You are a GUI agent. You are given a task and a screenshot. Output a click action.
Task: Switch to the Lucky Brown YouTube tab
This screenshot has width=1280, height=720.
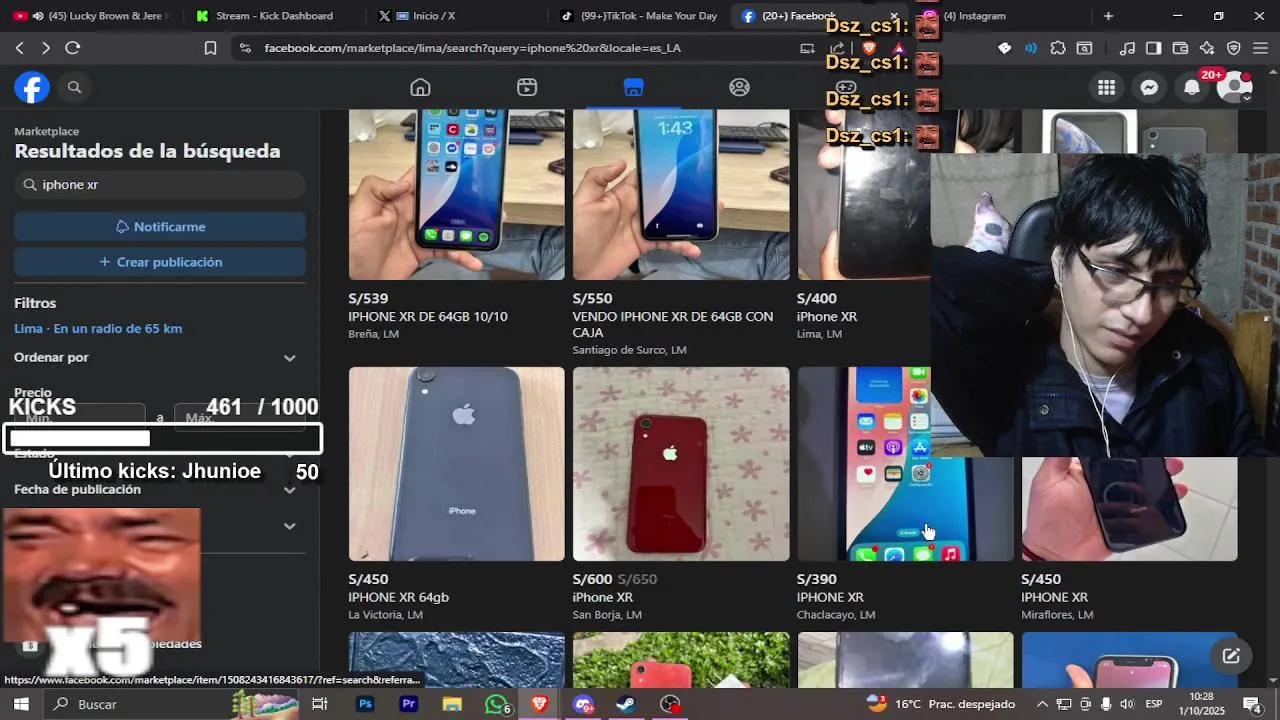[91, 16]
